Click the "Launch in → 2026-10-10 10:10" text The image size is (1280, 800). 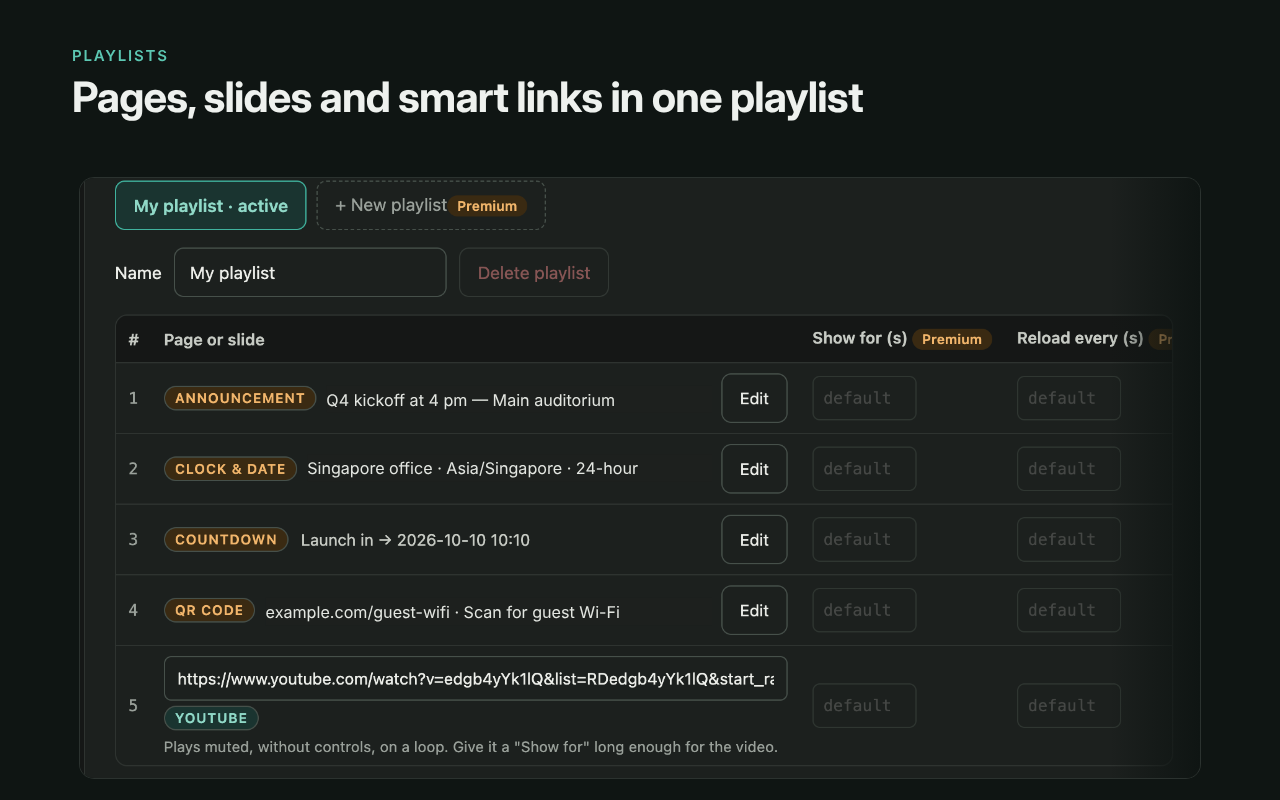[415, 540]
